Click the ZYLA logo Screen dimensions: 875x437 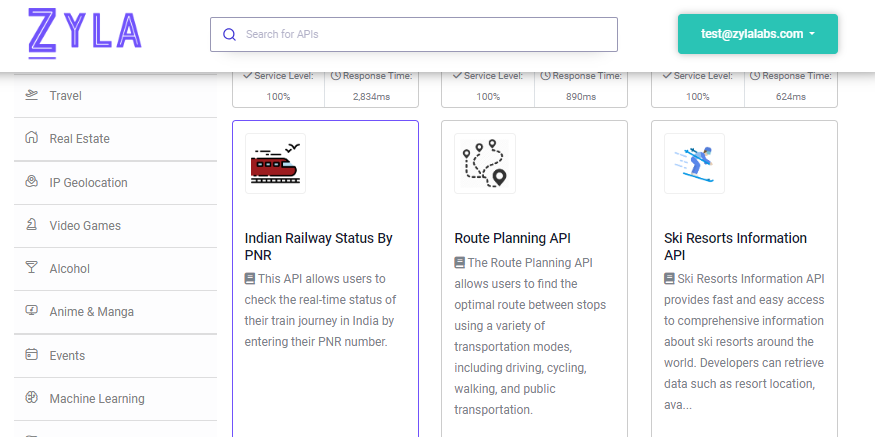pyautogui.click(x=85, y=33)
